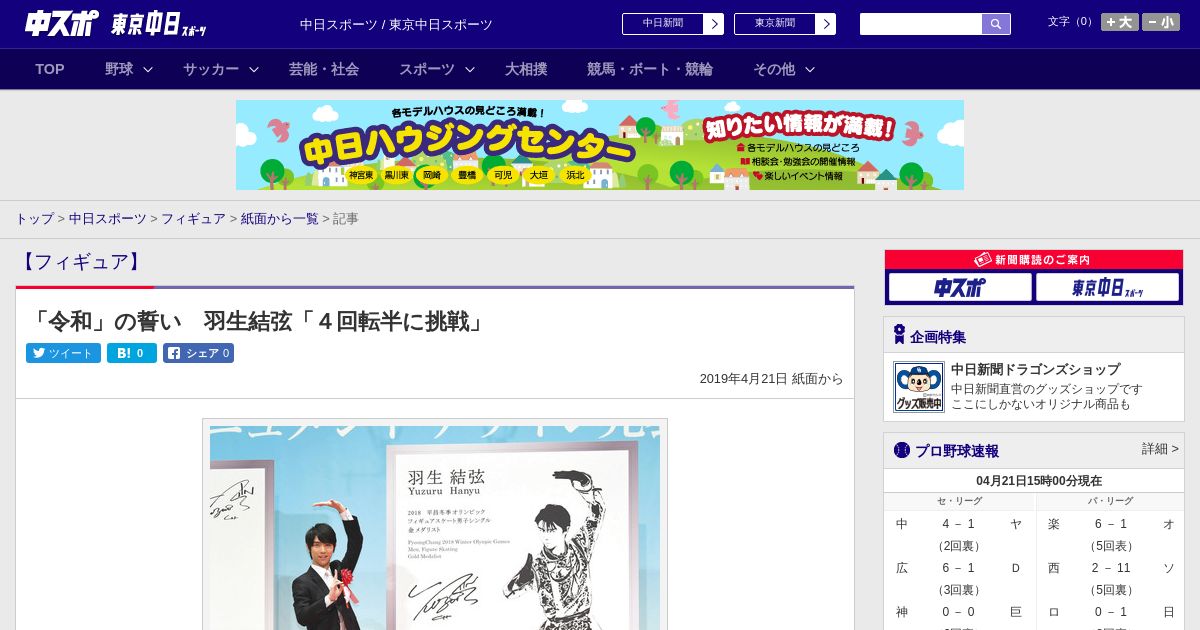Click the 企画特集 ribbon icon
1200x630 pixels.
click(x=899, y=334)
